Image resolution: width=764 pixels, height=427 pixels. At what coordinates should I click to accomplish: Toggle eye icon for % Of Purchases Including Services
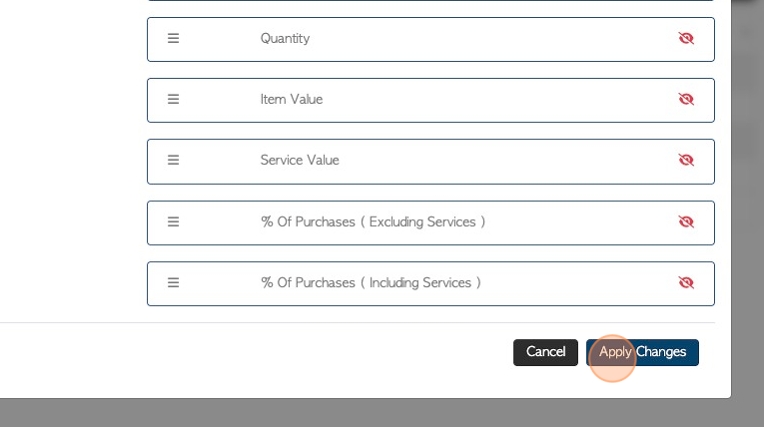coord(686,283)
